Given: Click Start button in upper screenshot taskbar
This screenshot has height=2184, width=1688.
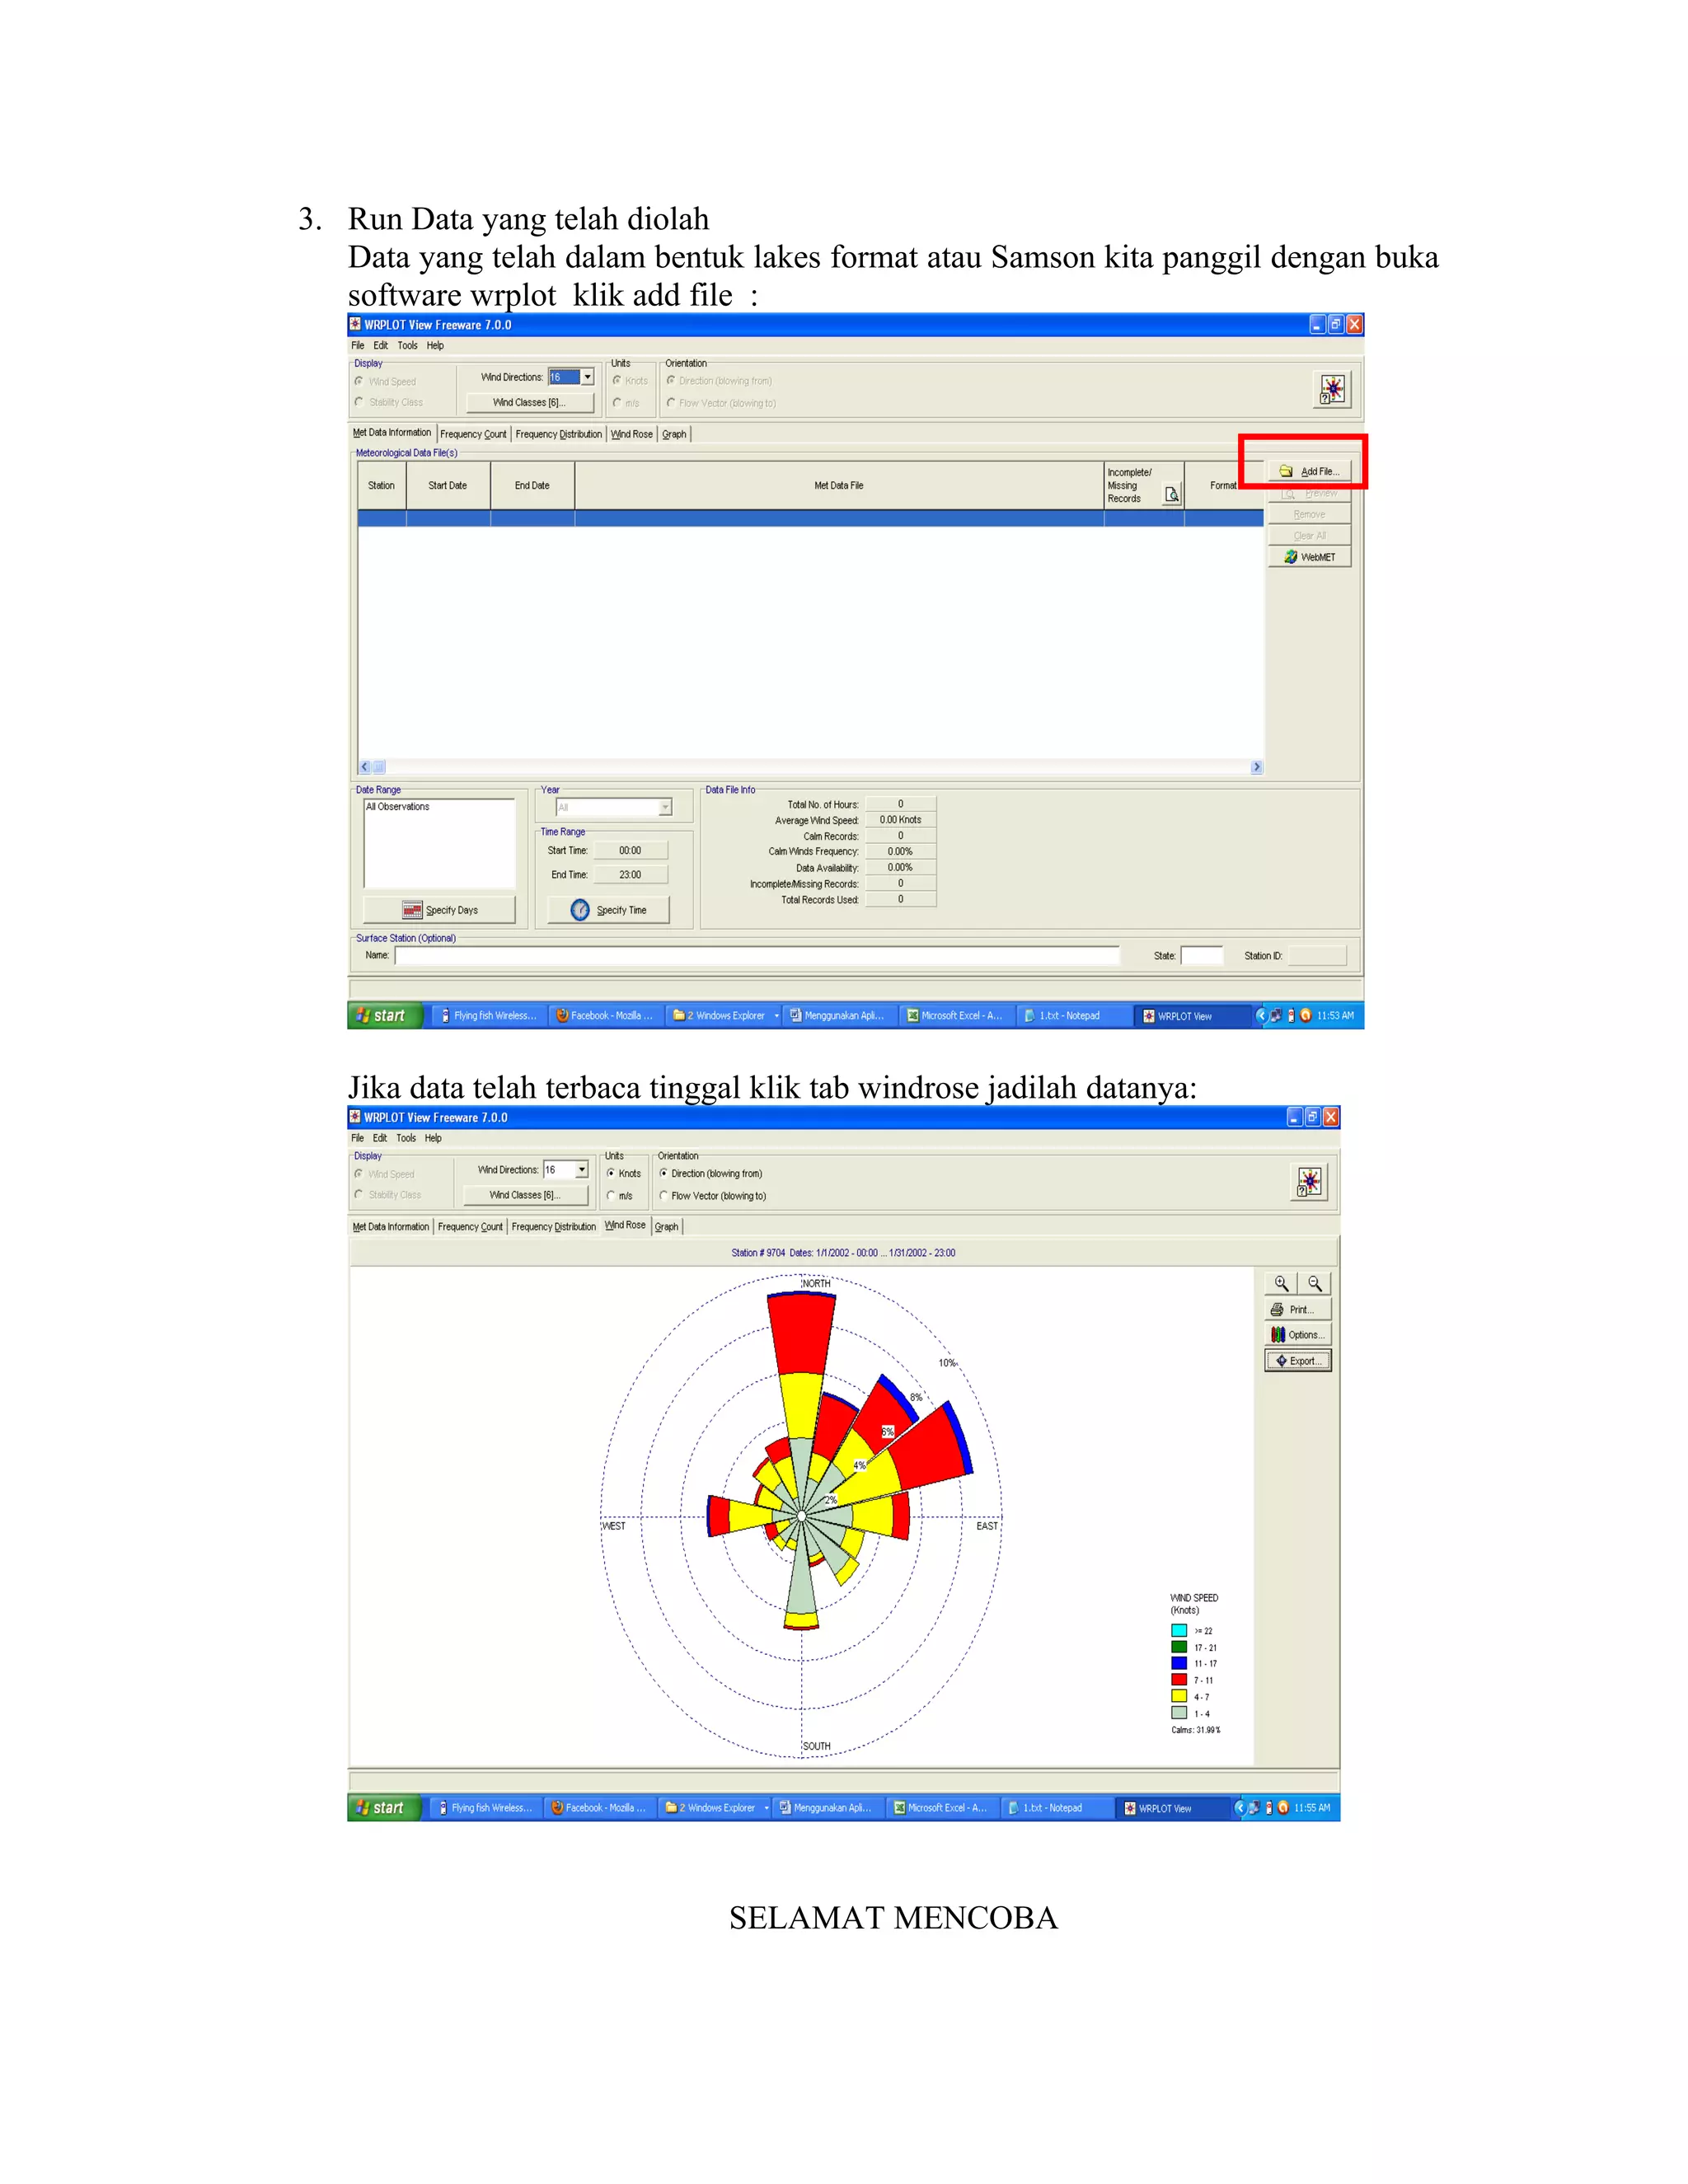Looking at the screenshot, I should coord(385,1015).
